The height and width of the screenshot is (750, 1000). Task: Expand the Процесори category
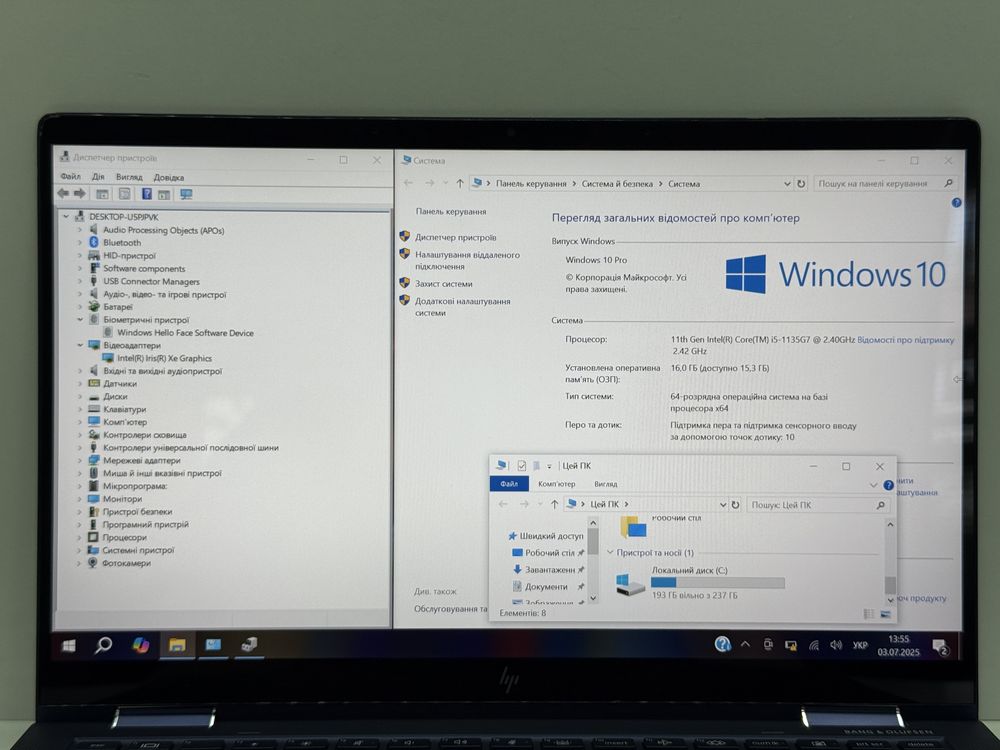click(80, 537)
